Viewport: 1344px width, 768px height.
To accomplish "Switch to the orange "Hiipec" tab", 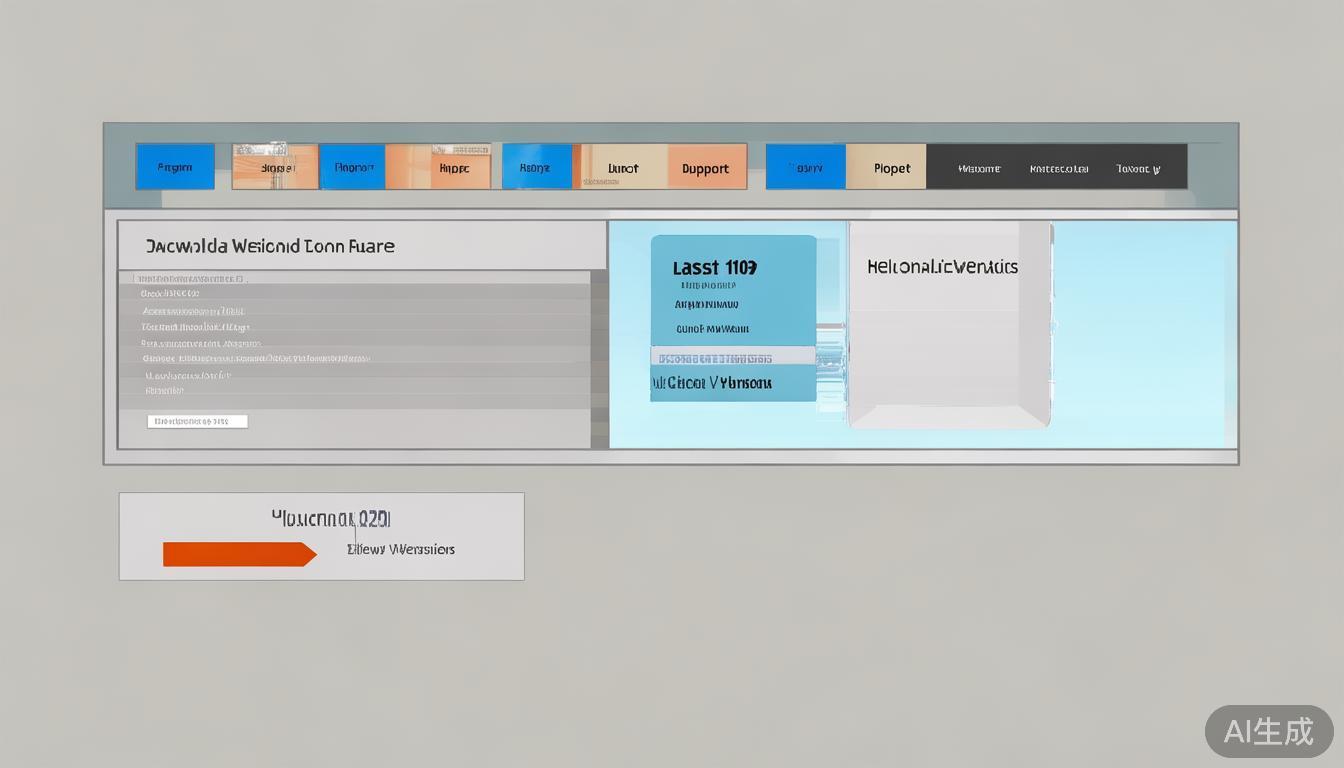I will [452, 167].
